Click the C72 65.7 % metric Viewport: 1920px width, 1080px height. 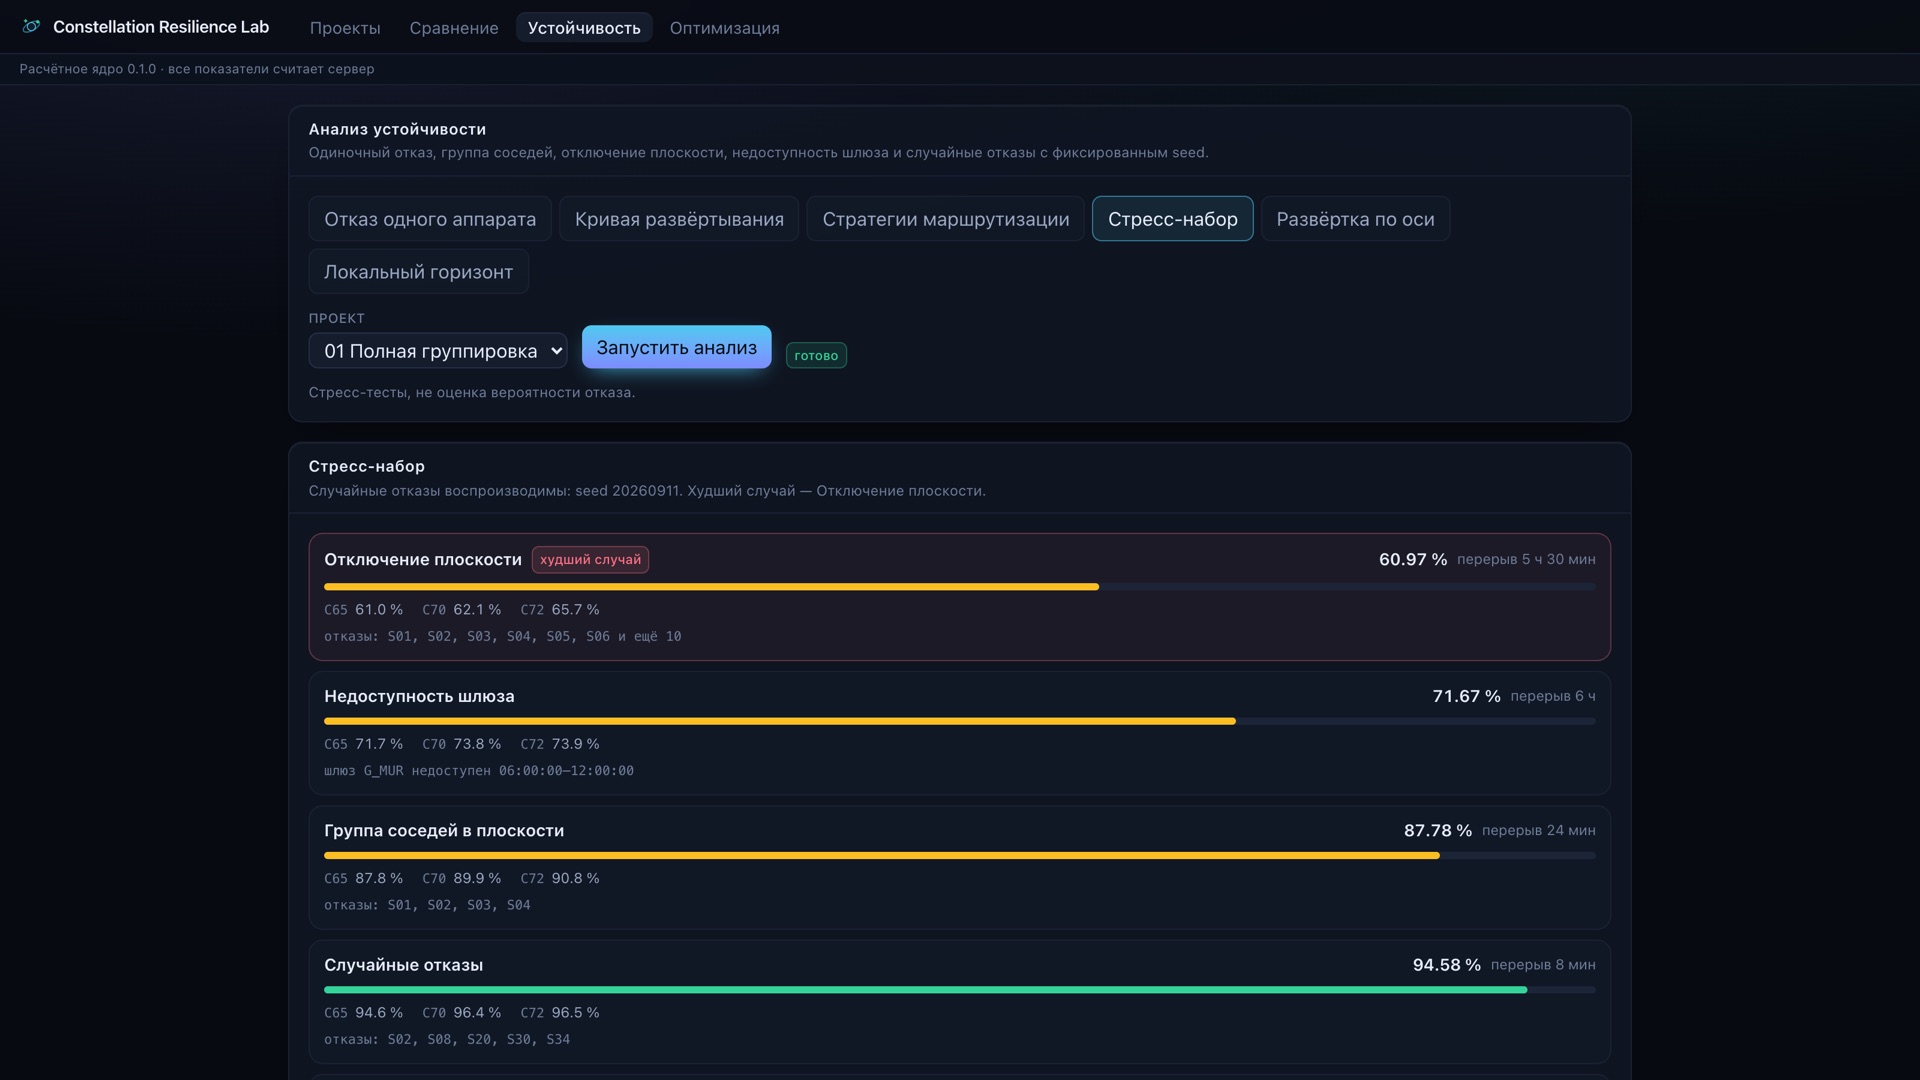tap(560, 610)
